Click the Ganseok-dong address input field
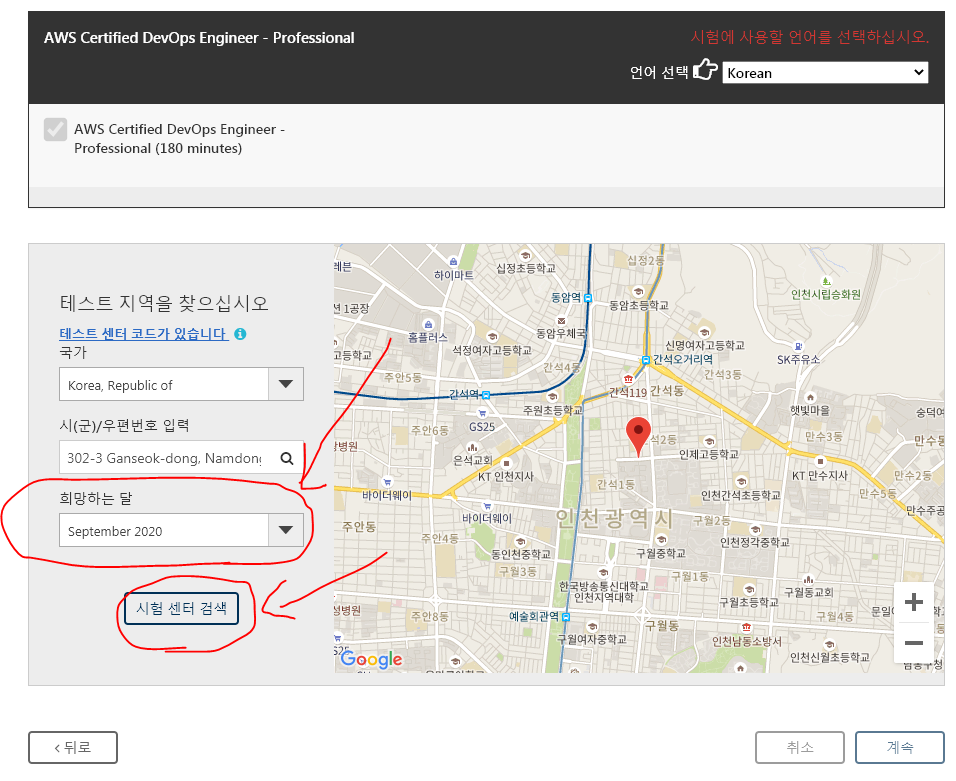This screenshot has height=781, width=956. point(165,457)
